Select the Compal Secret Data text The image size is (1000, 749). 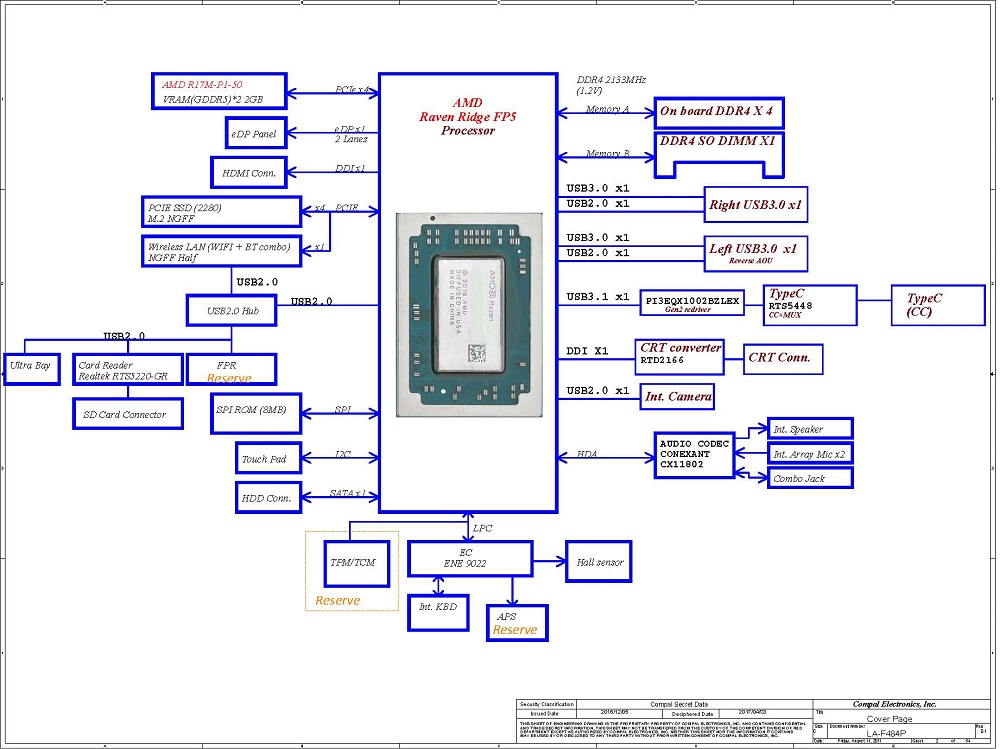point(679,704)
